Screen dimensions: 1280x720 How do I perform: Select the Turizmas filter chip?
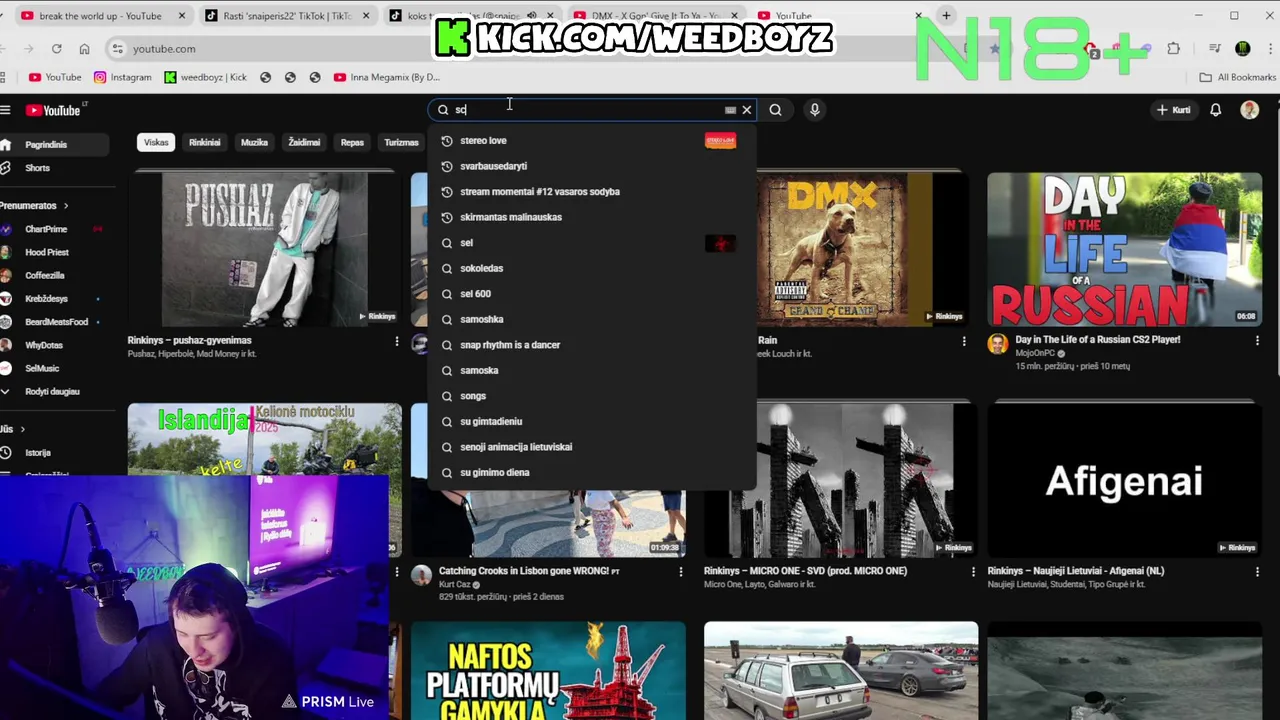coord(401,143)
